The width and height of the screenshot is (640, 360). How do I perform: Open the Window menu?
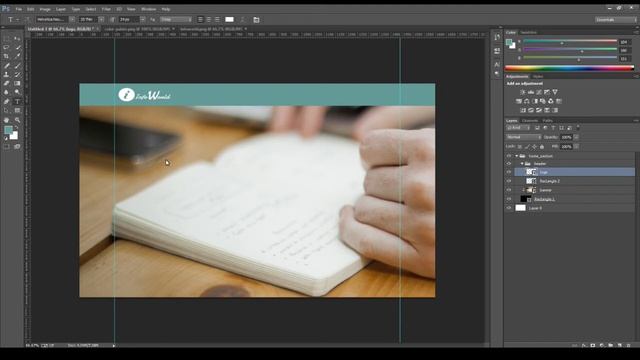click(149, 9)
